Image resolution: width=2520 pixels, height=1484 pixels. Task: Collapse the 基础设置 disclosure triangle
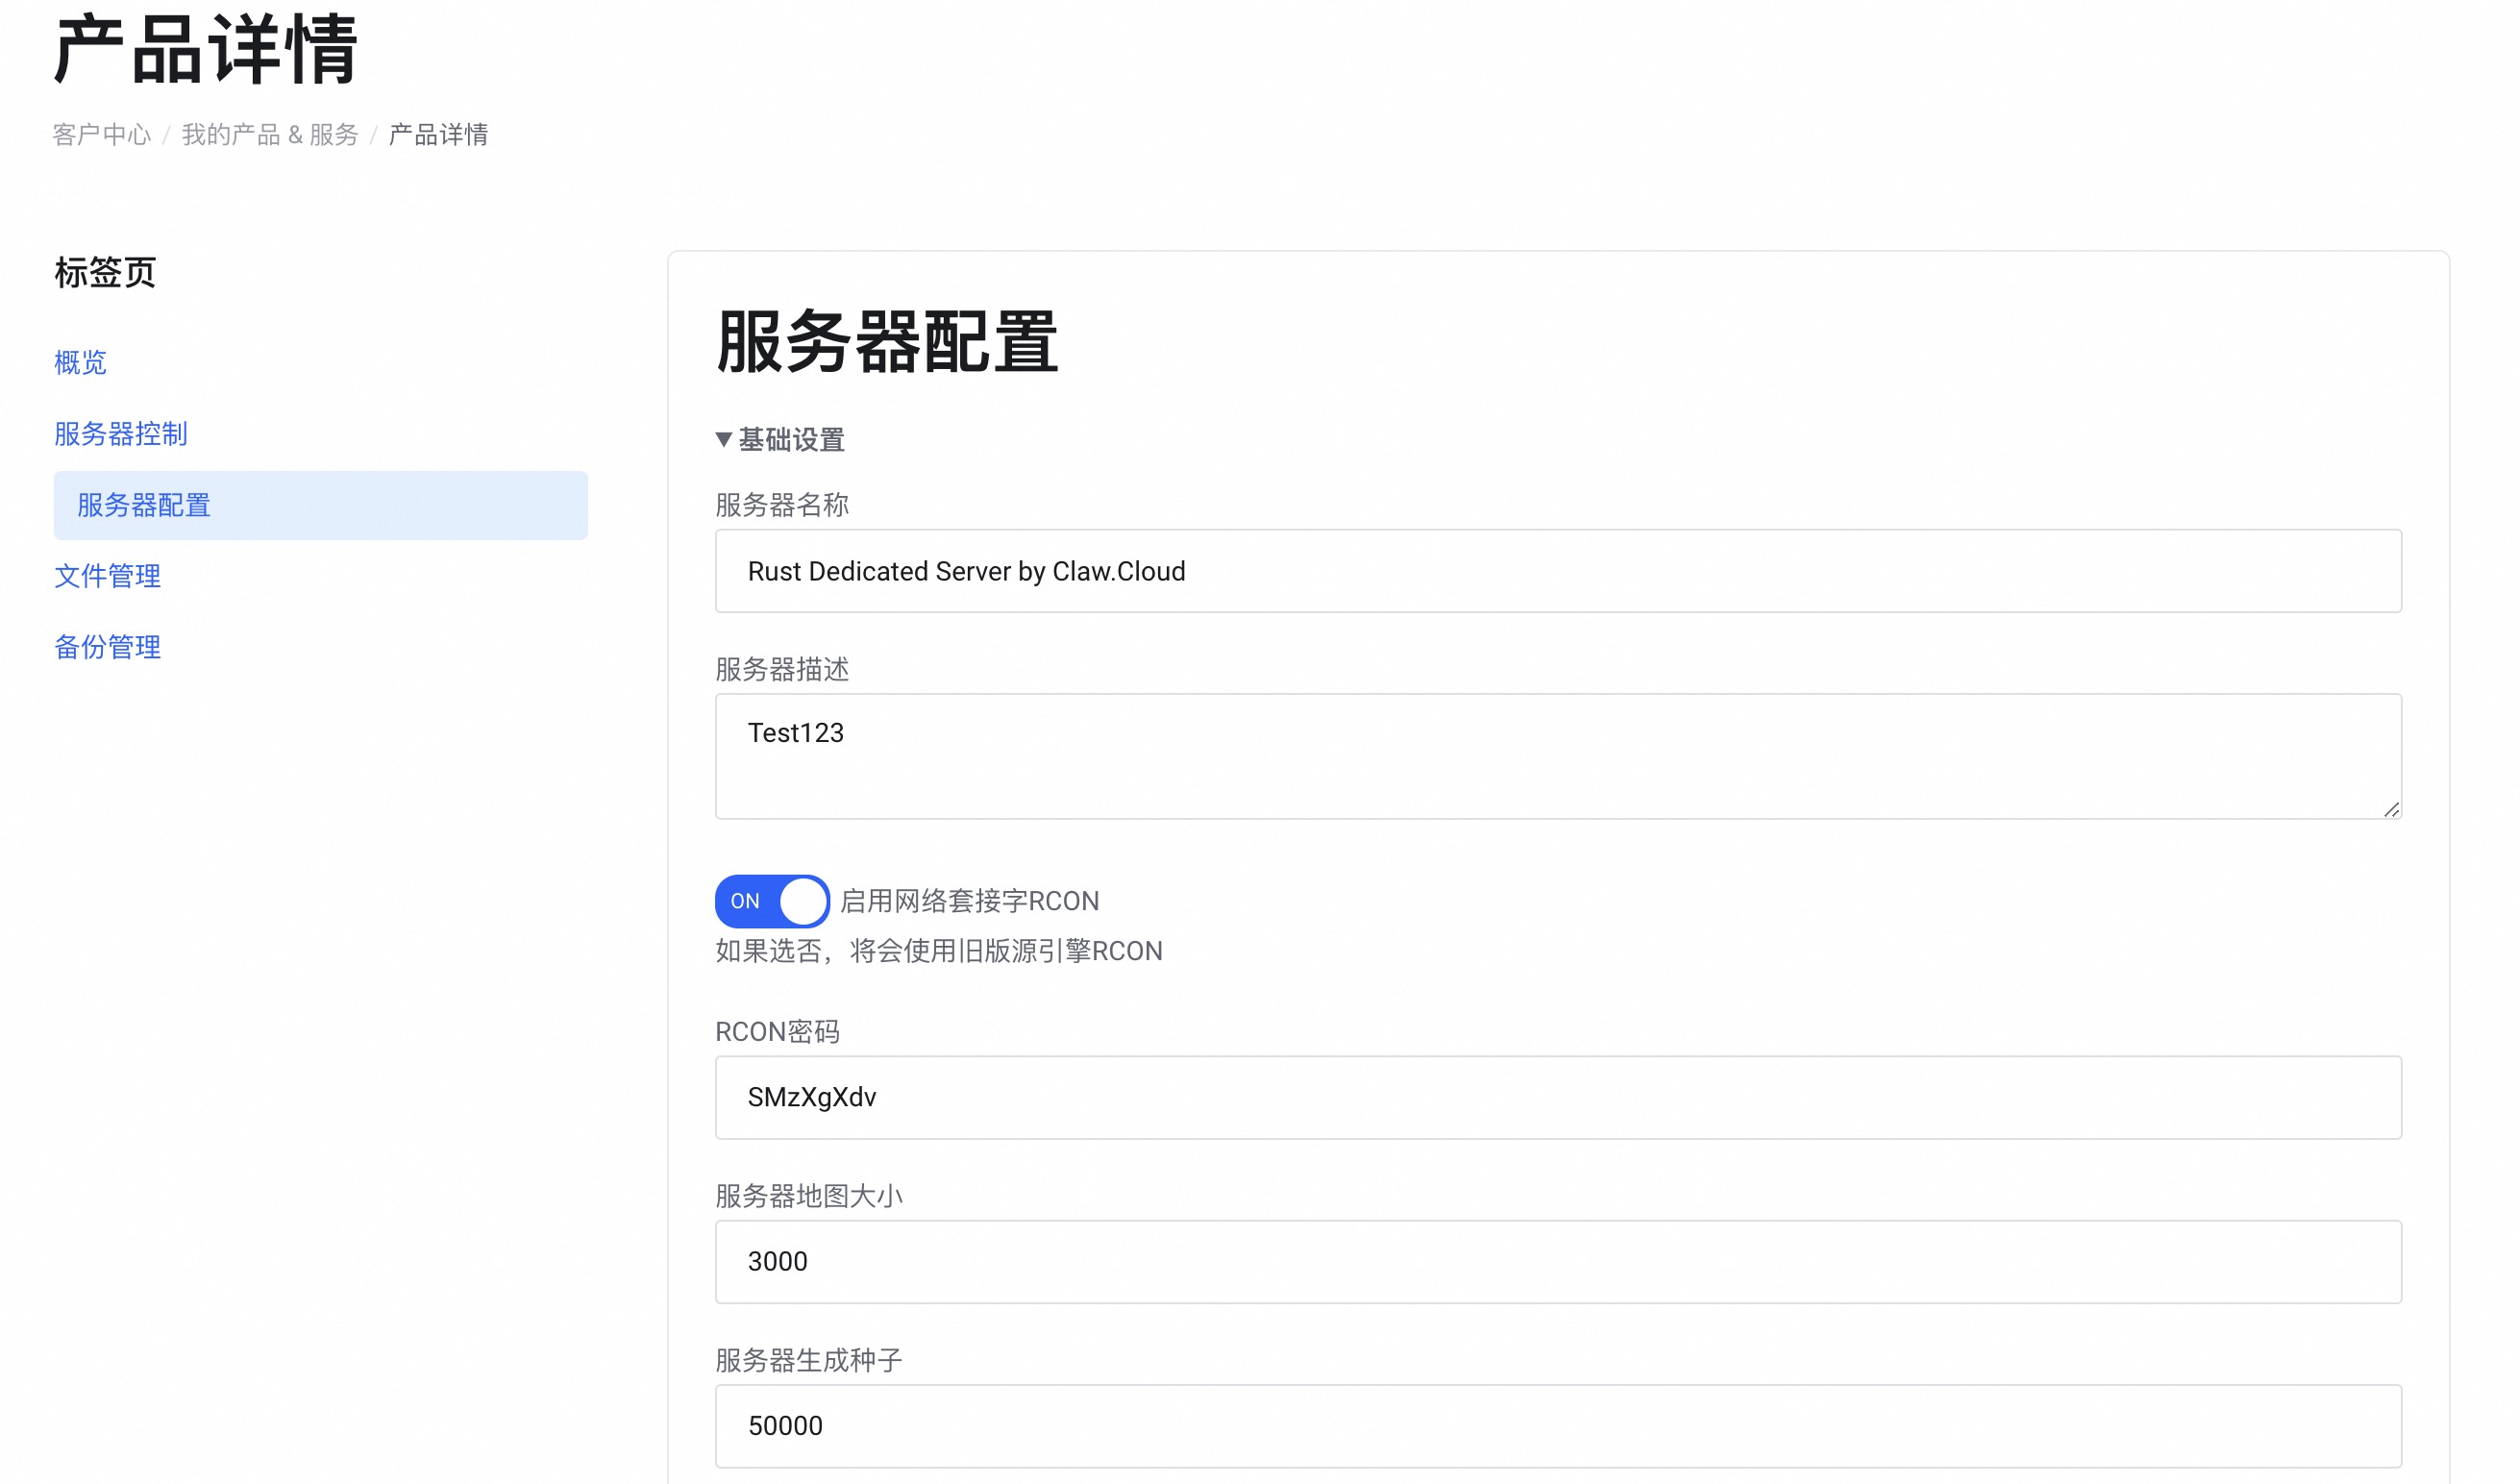(x=724, y=440)
